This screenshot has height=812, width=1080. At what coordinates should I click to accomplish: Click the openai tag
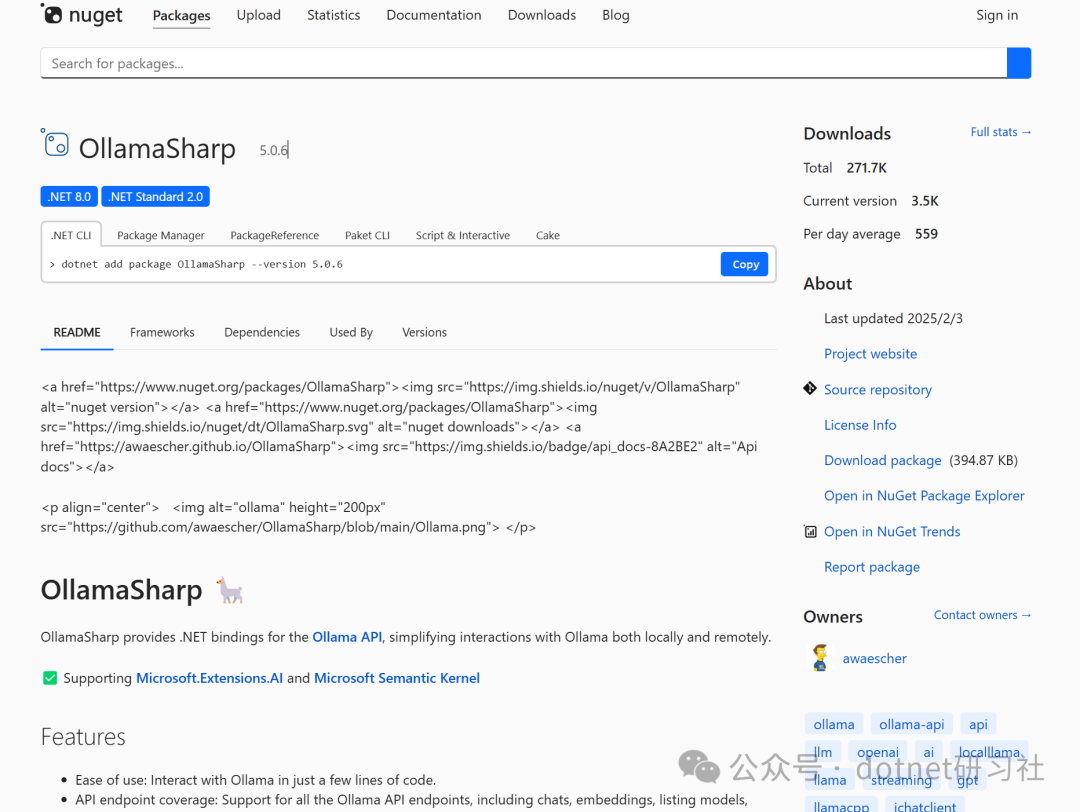(878, 753)
